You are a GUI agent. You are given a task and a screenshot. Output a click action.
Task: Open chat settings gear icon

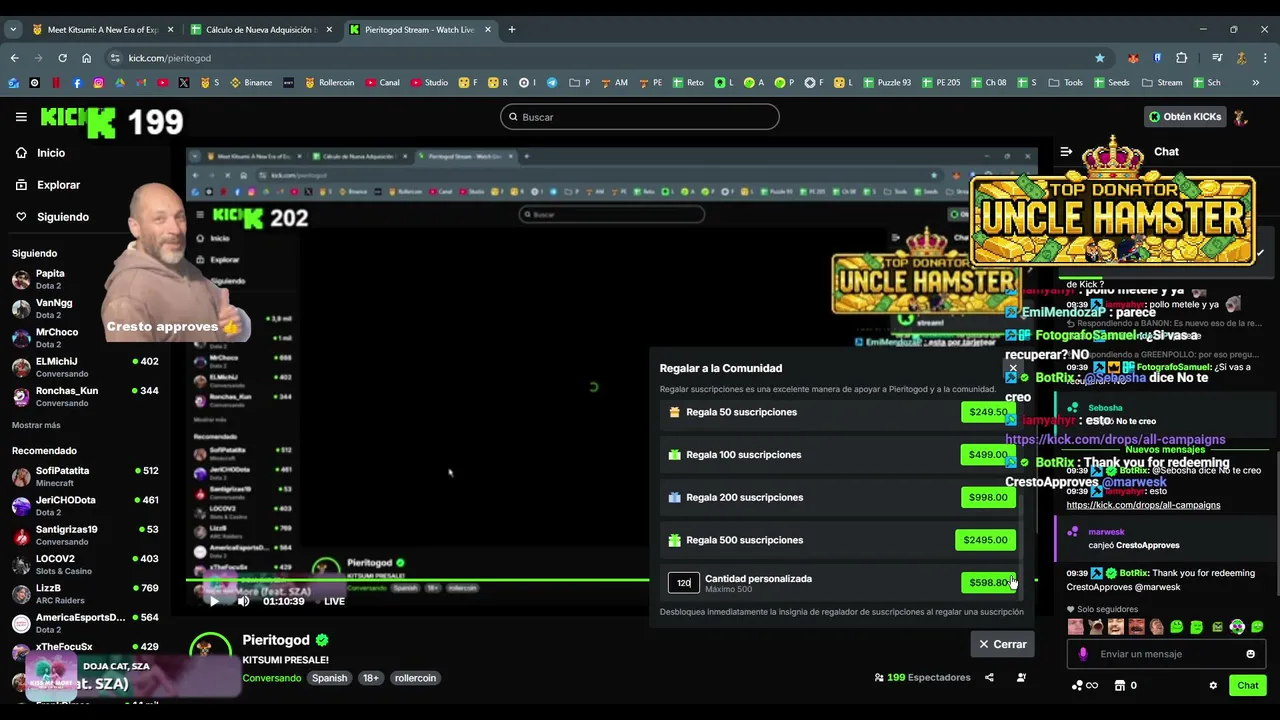coord(1213,685)
